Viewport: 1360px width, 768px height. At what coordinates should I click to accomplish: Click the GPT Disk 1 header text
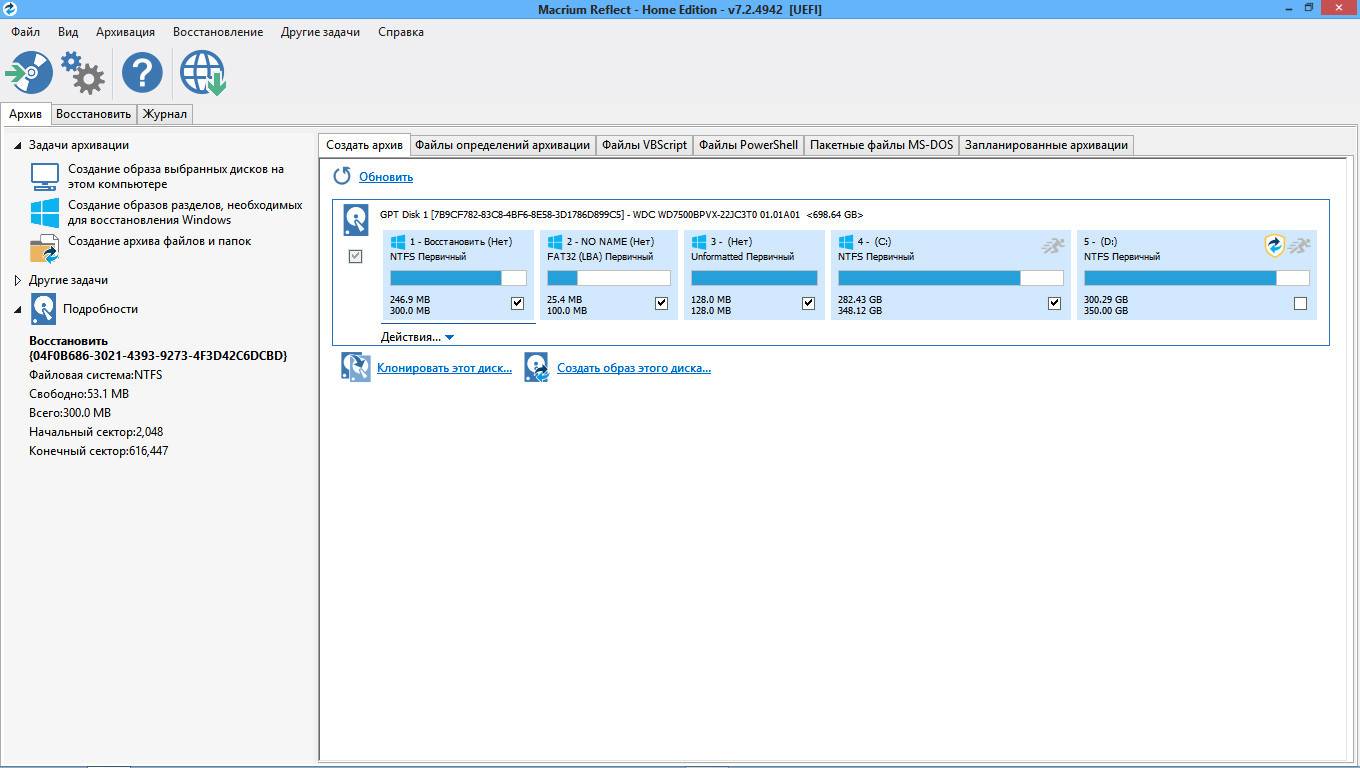point(621,214)
